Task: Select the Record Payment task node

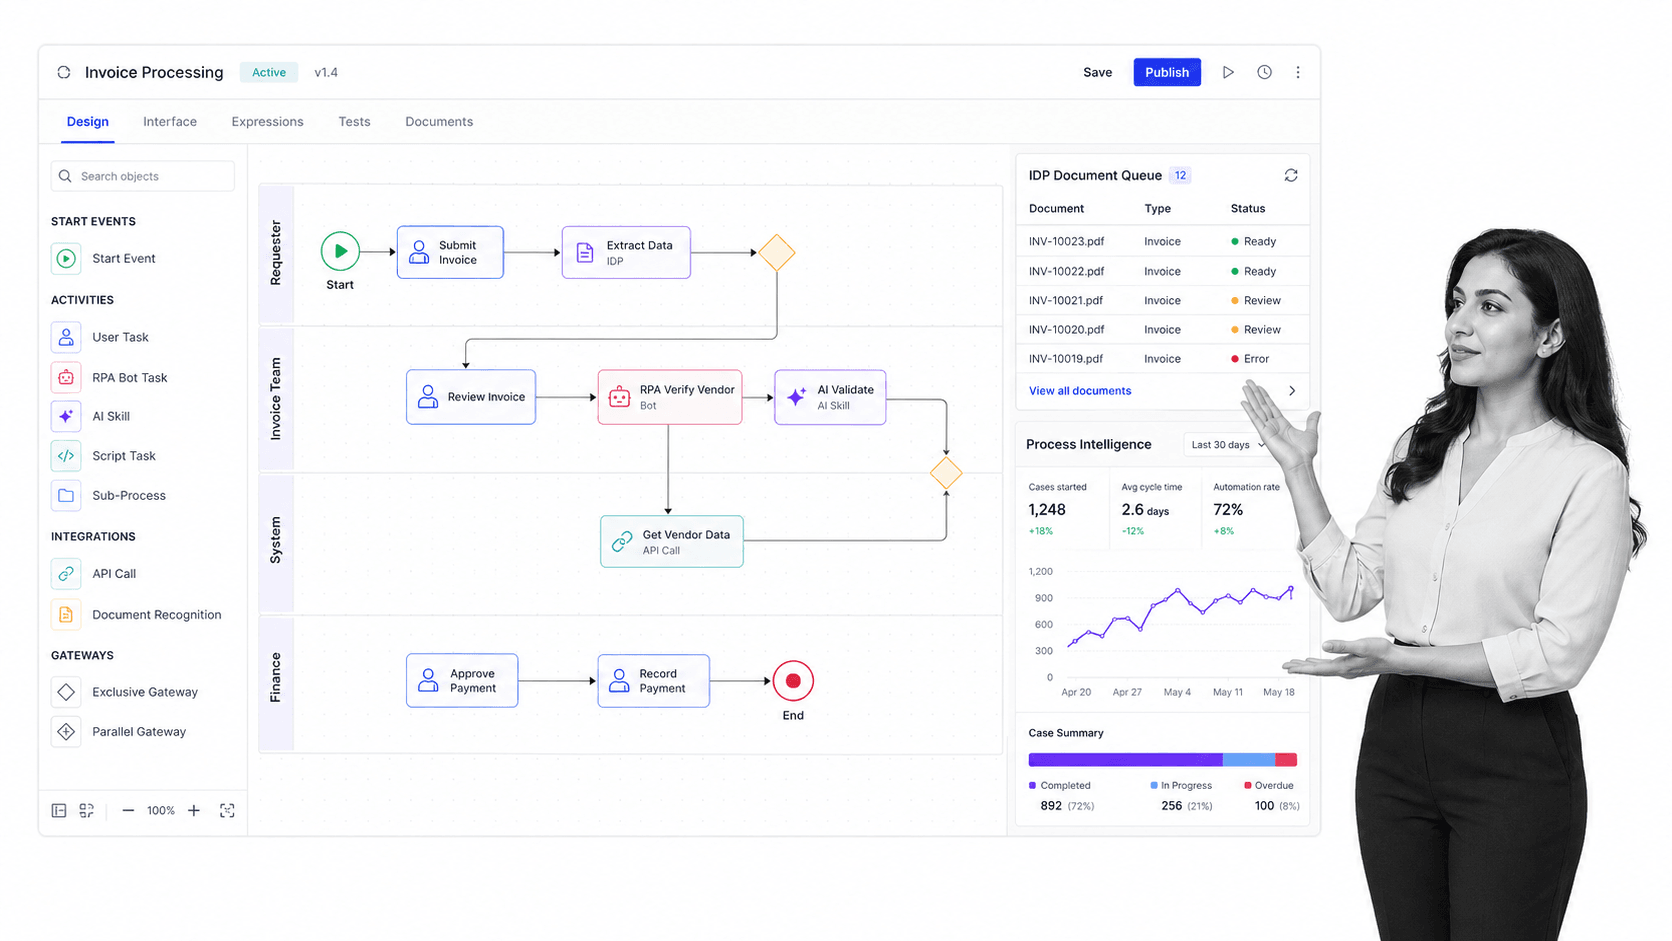Action: tap(654, 681)
